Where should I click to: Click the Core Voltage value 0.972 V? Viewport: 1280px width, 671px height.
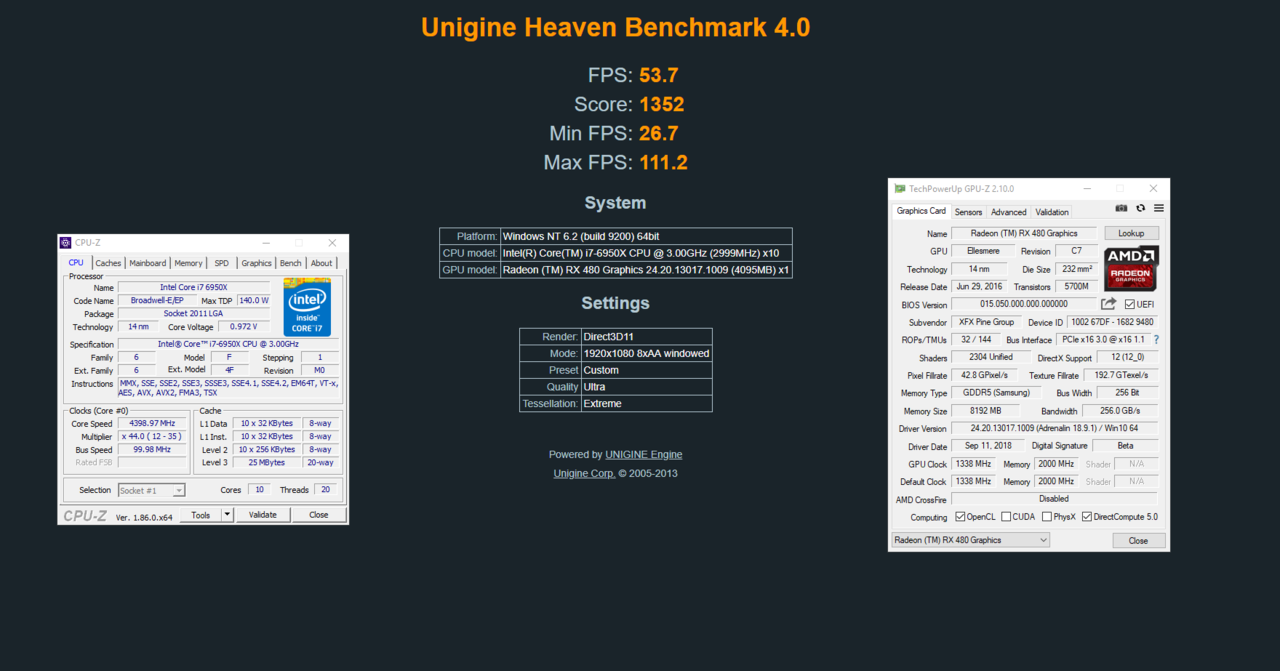click(x=243, y=327)
